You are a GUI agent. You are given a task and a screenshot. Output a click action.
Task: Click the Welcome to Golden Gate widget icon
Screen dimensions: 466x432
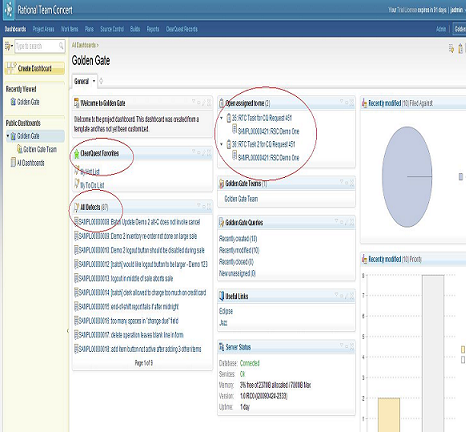point(76,103)
